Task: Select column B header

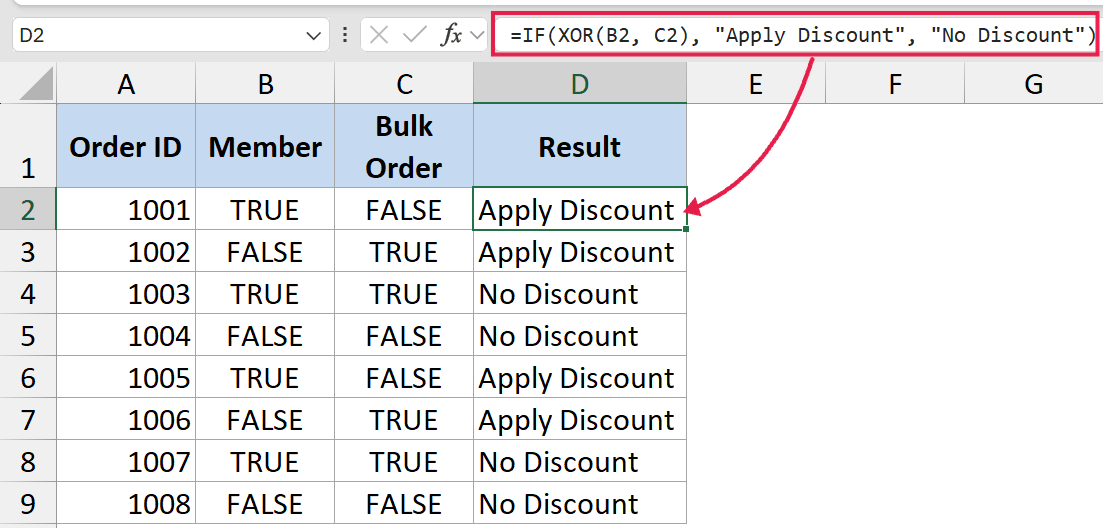Action: pos(265,85)
